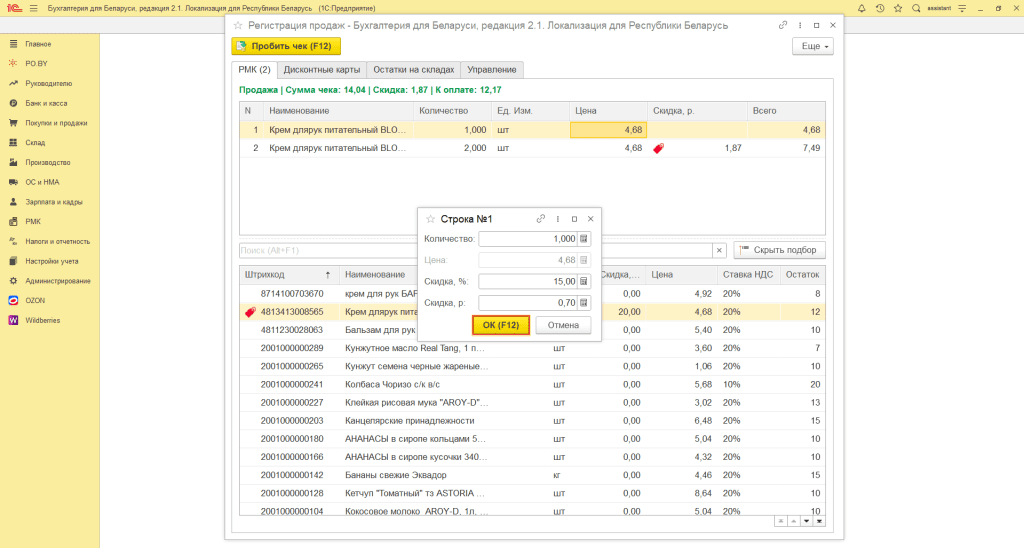Image resolution: width=1024 pixels, height=548 pixels.
Task: Add Строка №1 dialog to favorites
Action: click(x=430, y=219)
